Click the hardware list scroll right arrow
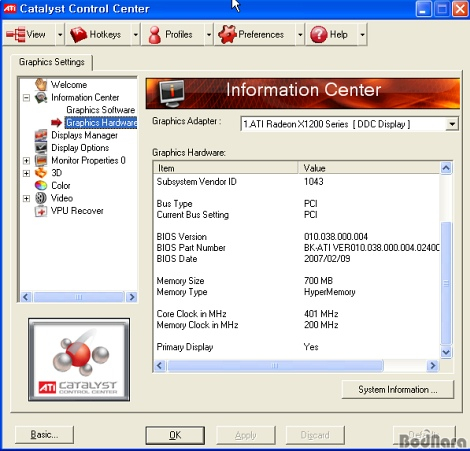 pos(433,366)
